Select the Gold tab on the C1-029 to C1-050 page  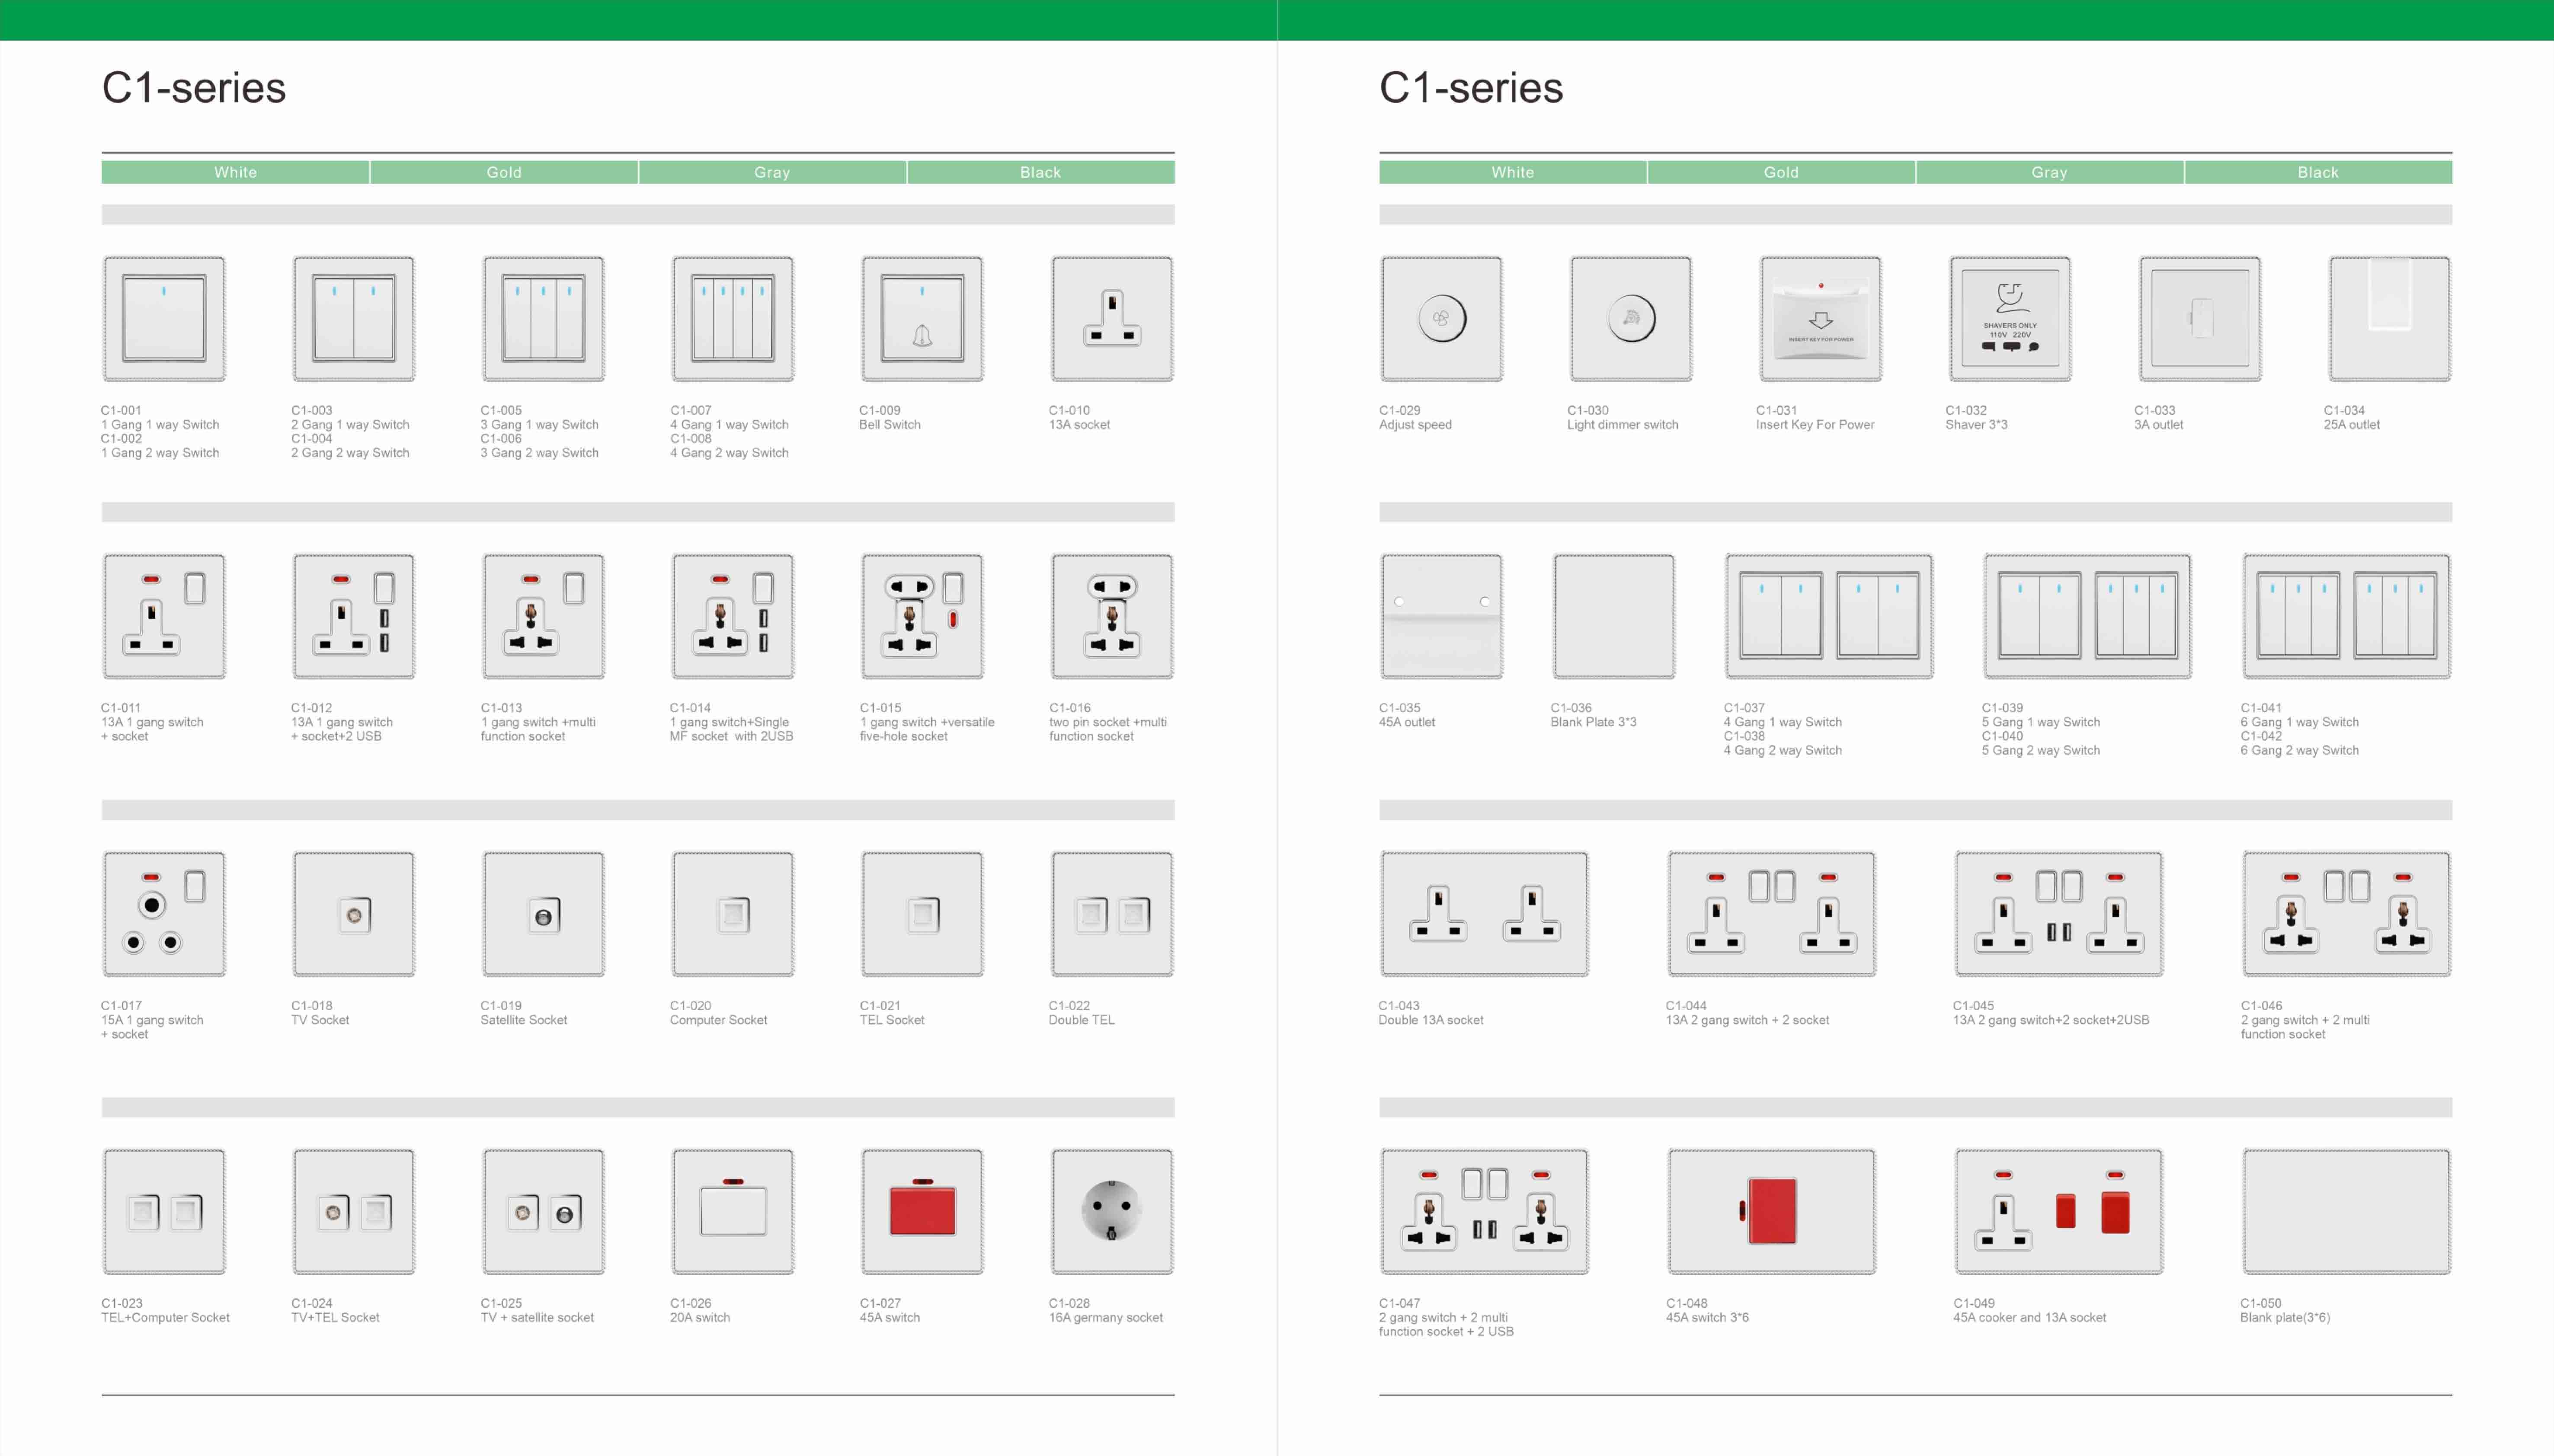(1781, 172)
